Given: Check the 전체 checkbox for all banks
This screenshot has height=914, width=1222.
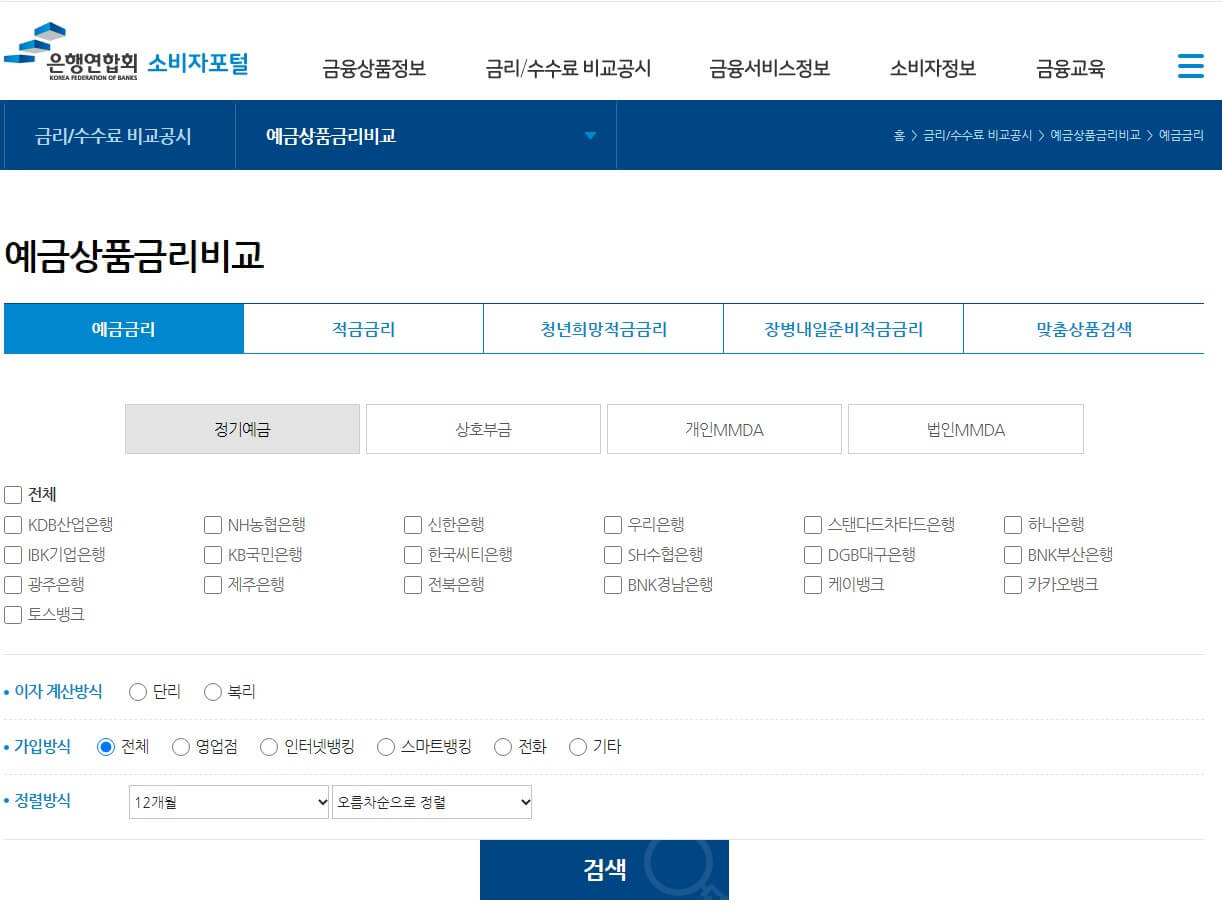Looking at the screenshot, I should pos(13,493).
